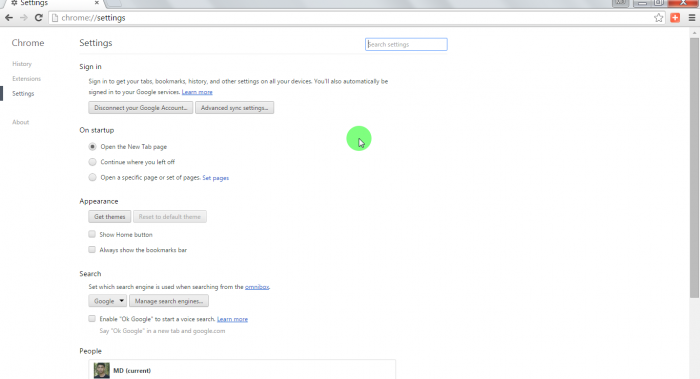Select Settings in the sidebar
Screen dimensions: 700x379
[x=23, y=93]
